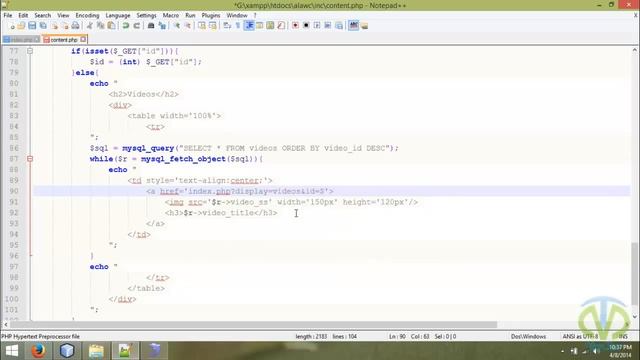Select the content.php tab
This screenshot has width=640, height=360.
tap(63, 40)
